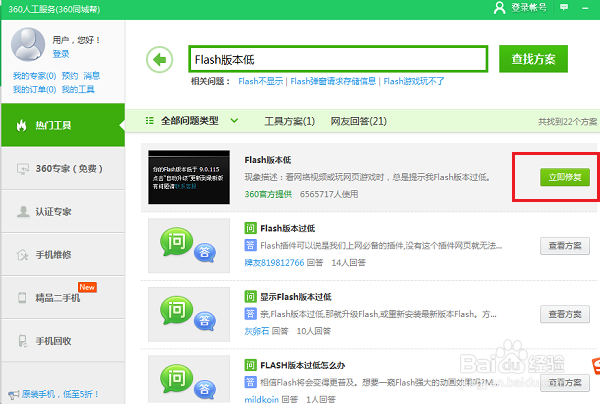Open 我的工具 link

coord(78,89)
